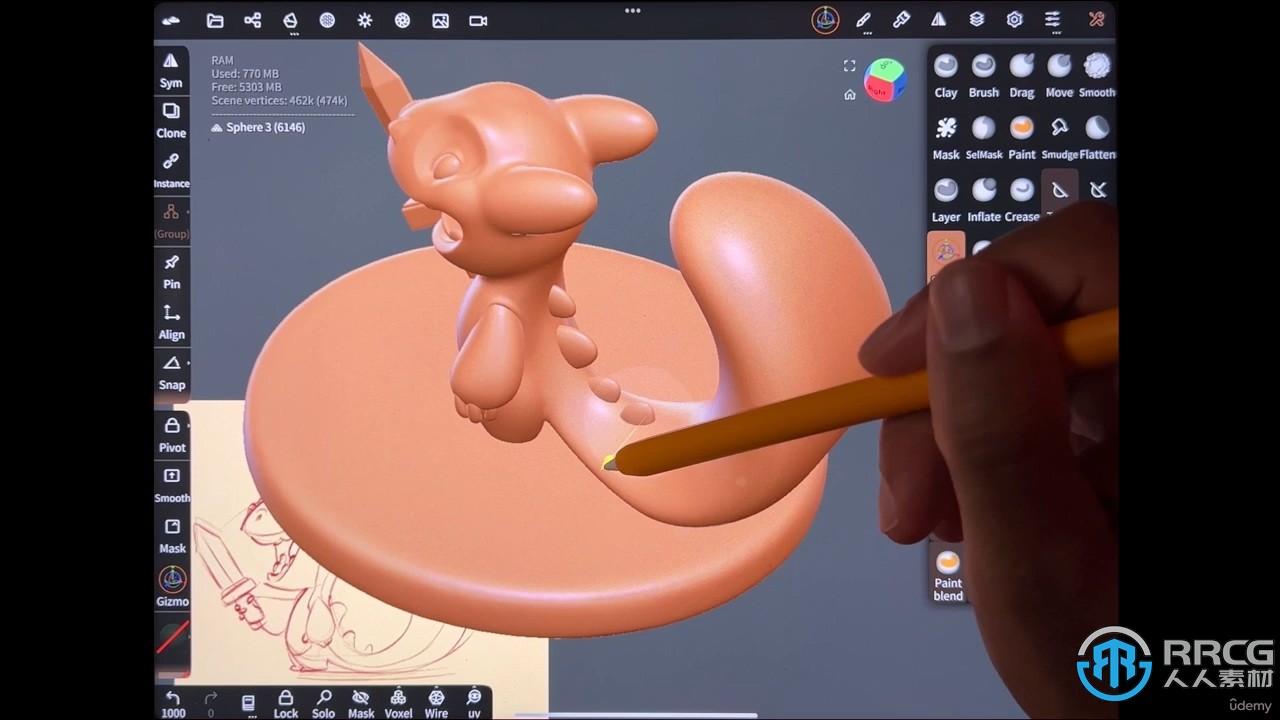The width and height of the screenshot is (1280, 720).
Task: Select the Flatten tool
Action: (x=1097, y=138)
